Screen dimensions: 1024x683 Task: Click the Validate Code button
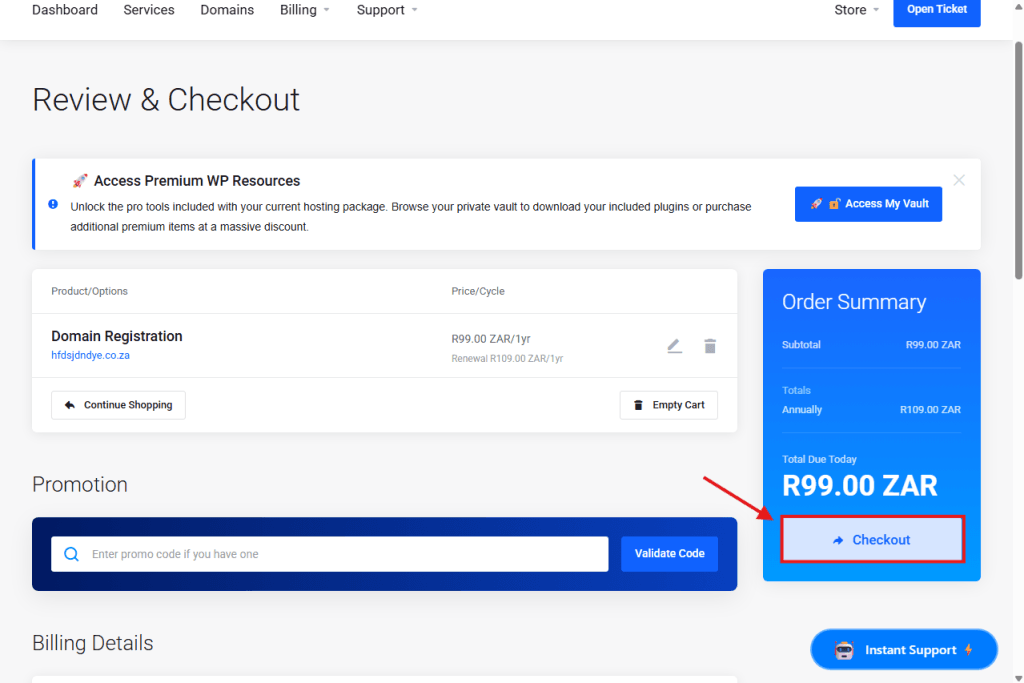tap(669, 554)
